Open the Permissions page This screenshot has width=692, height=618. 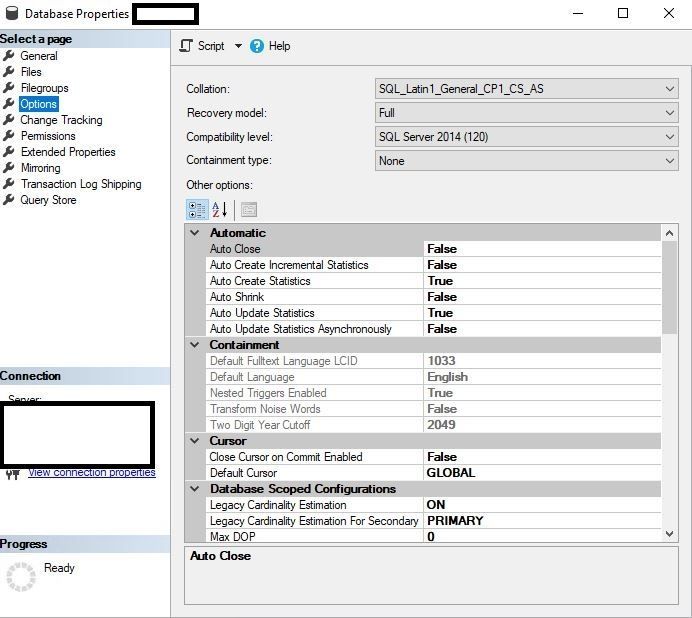(48, 136)
